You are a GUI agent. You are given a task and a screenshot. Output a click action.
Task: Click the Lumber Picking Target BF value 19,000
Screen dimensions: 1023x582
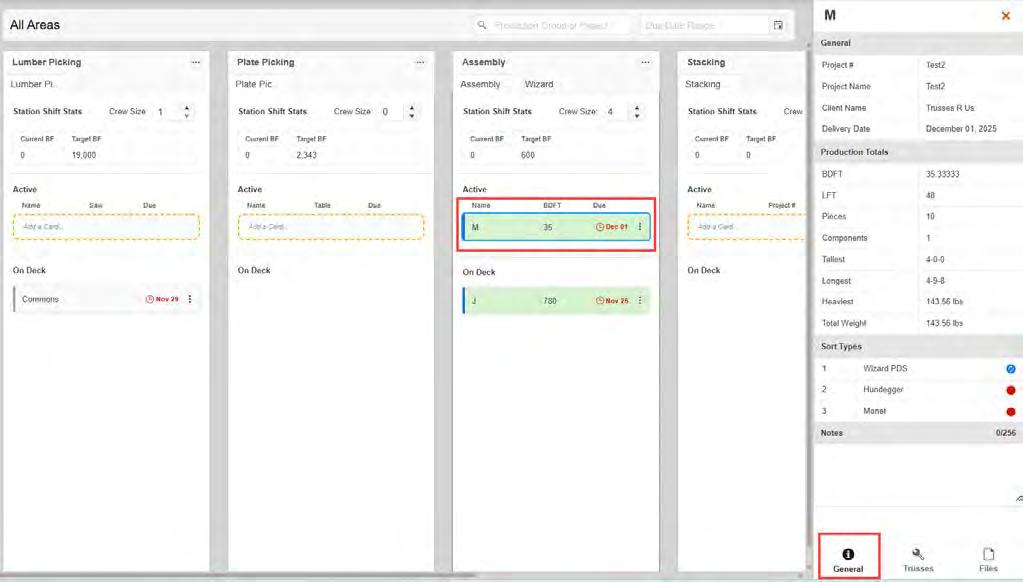tap(84, 155)
